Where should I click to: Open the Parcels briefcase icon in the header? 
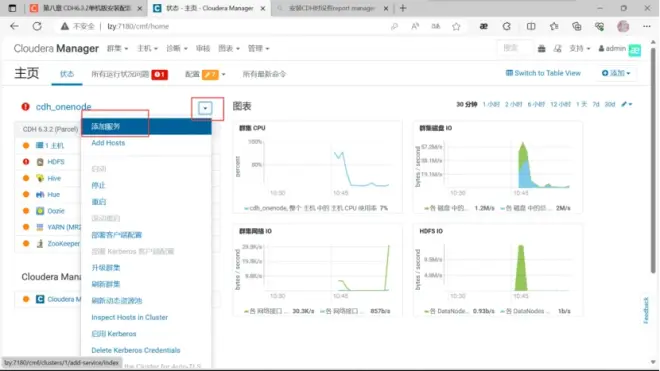[x=542, y=49]
